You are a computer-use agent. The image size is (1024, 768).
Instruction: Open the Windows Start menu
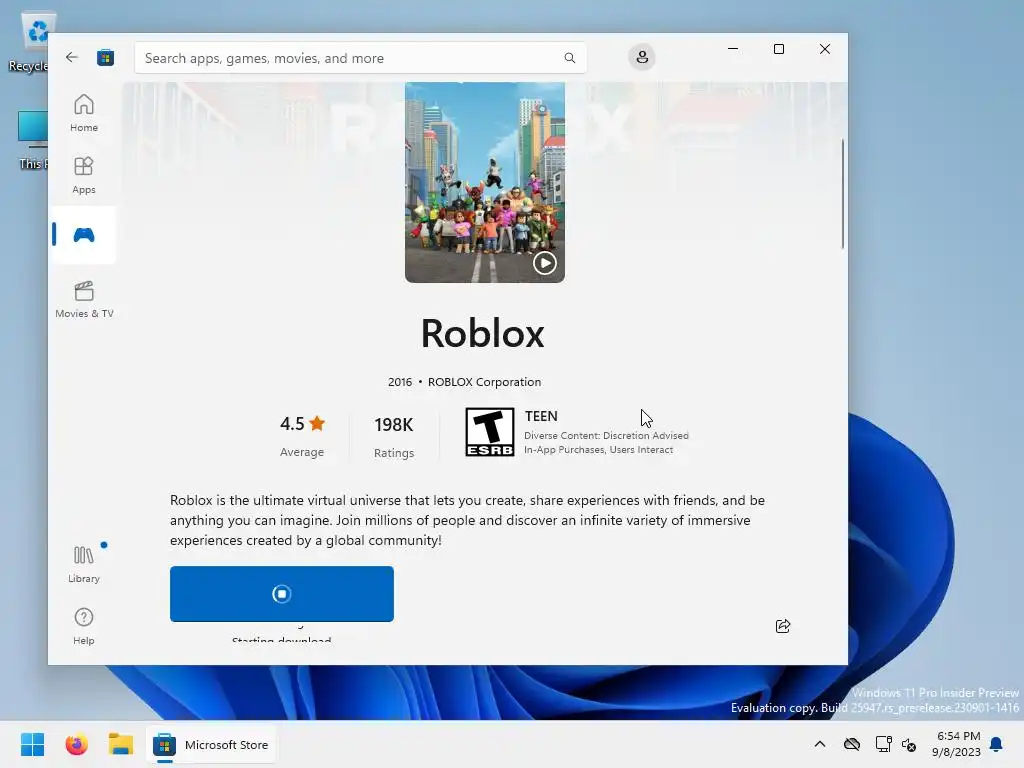tap(32, 744)
